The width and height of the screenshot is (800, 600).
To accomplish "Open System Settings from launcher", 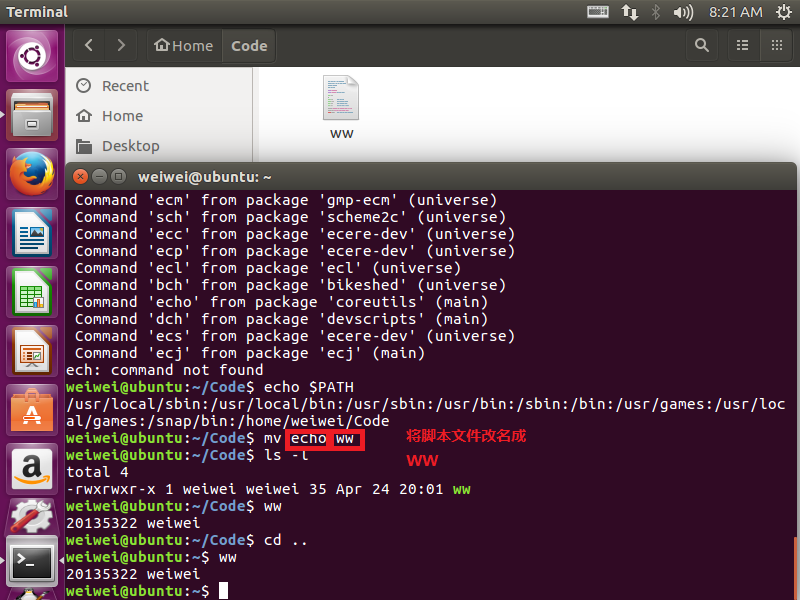I will tap(32, 516).
